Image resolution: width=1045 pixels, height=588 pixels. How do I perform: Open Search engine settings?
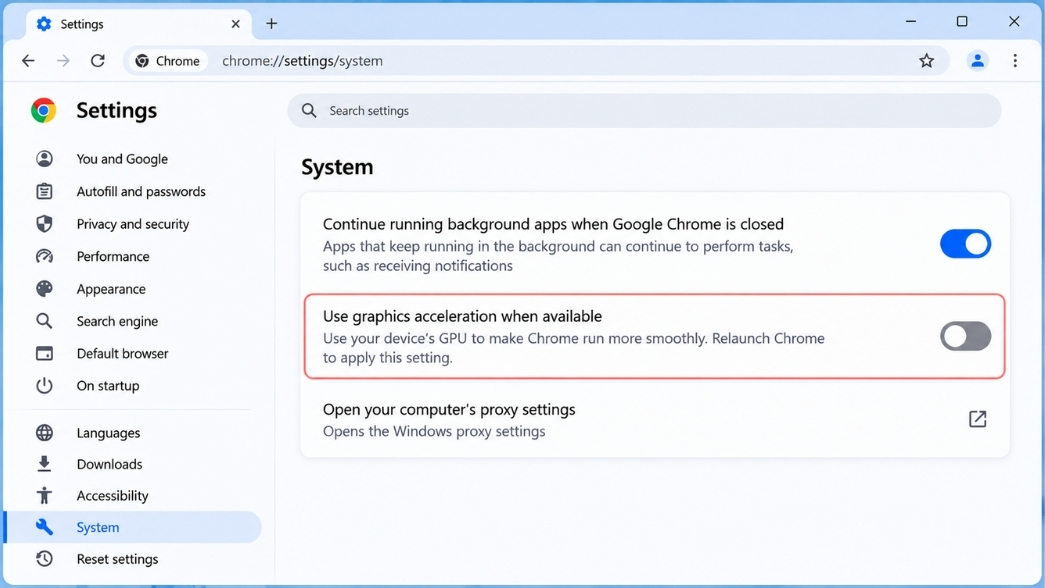(x=117, y=321)
